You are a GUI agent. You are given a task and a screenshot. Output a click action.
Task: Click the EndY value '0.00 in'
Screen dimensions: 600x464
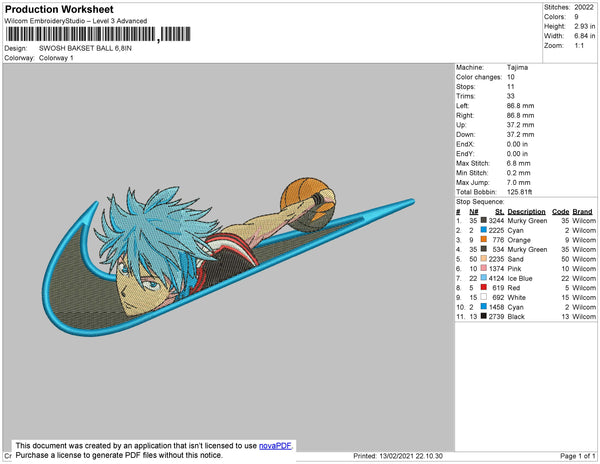[517, 153]
